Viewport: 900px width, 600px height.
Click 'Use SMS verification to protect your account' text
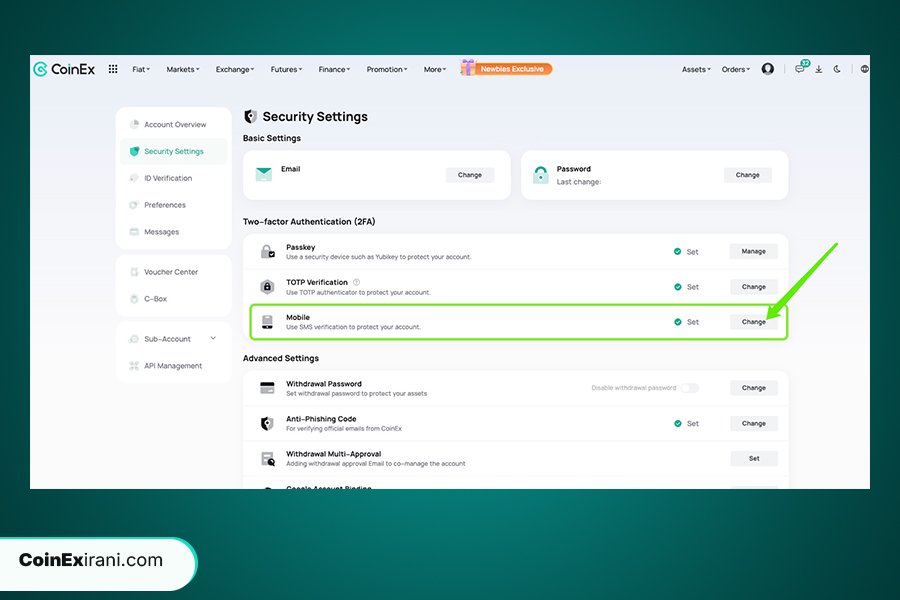(353, 327)
